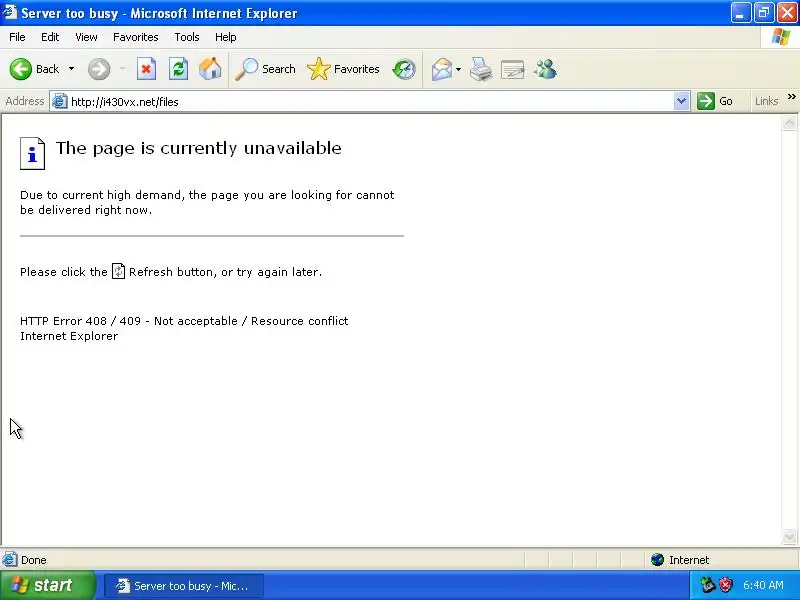Open the Search pane in toolbar
The width and height of the screenshot is (800, 600).
click(265, 69)
